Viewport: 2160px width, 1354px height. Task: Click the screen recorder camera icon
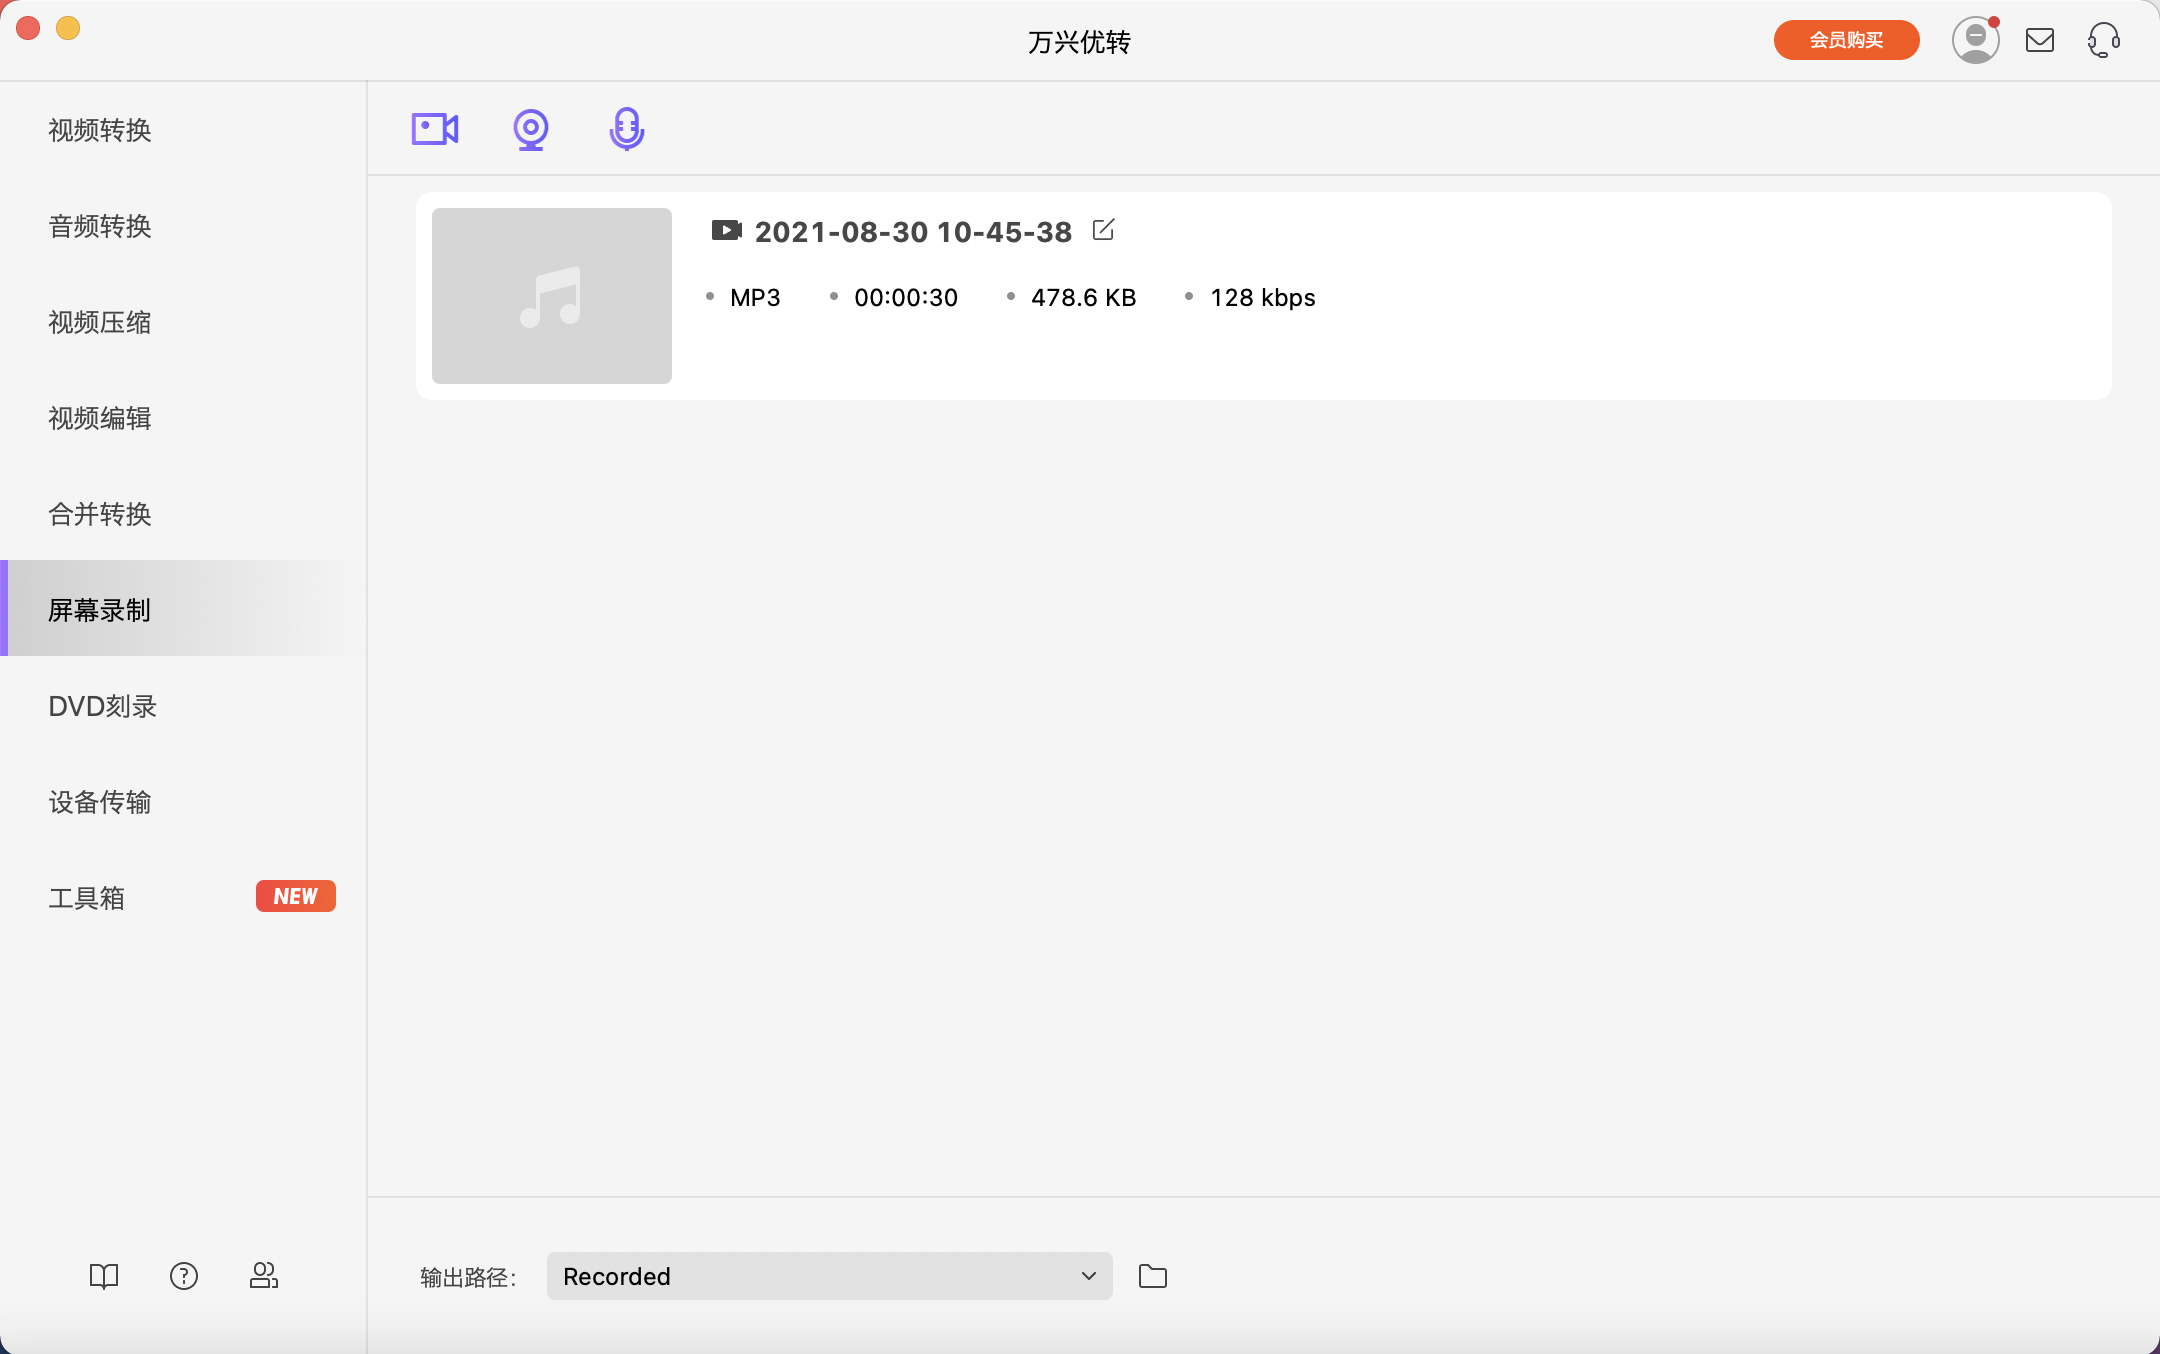(x=435, y=129)
